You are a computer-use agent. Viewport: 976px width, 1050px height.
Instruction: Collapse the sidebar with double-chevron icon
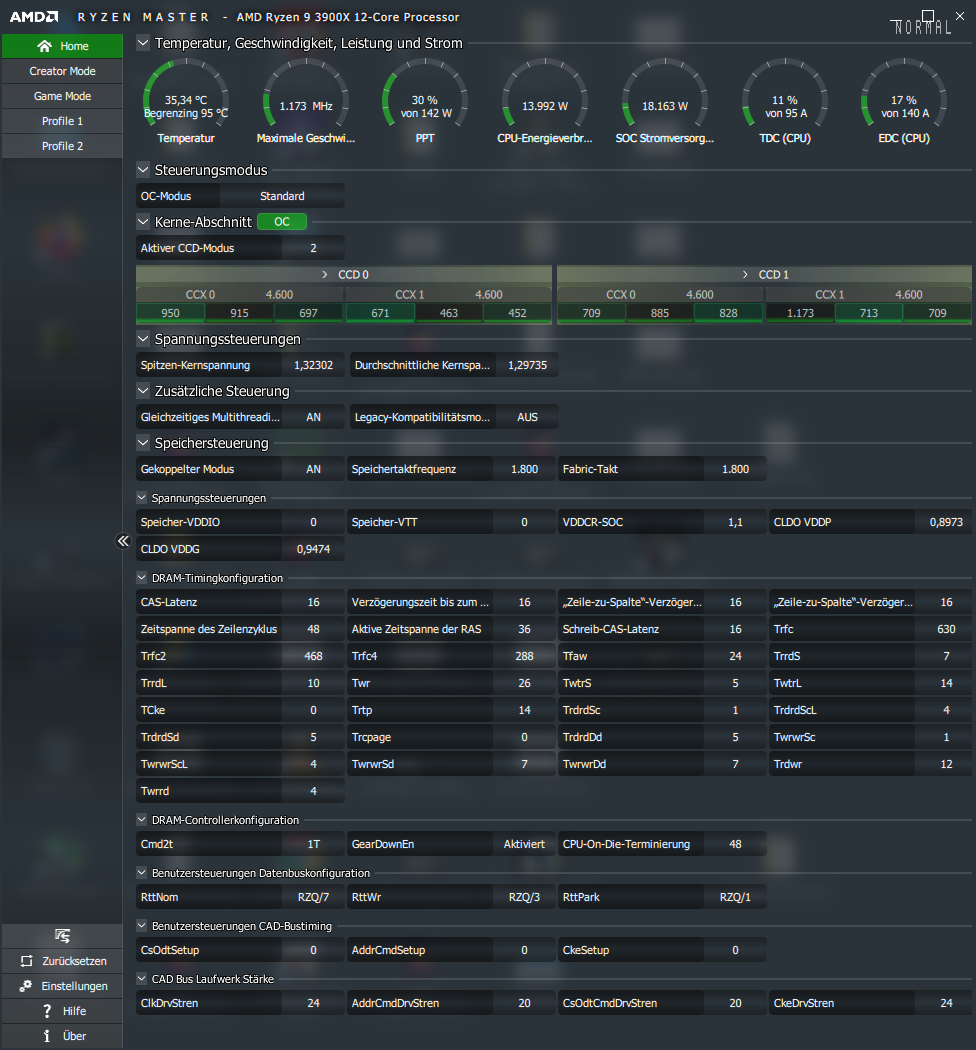tap(123, 541)
